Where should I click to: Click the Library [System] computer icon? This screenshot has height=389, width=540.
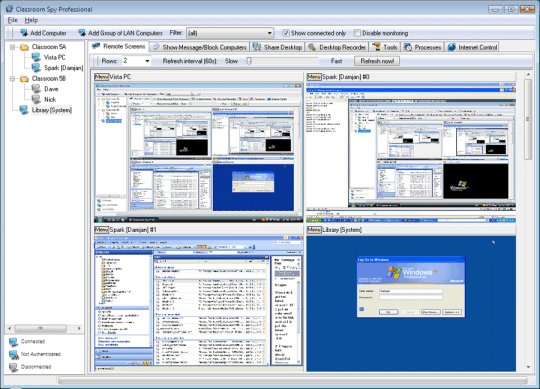pyautogui.click(x=24, y=110)
